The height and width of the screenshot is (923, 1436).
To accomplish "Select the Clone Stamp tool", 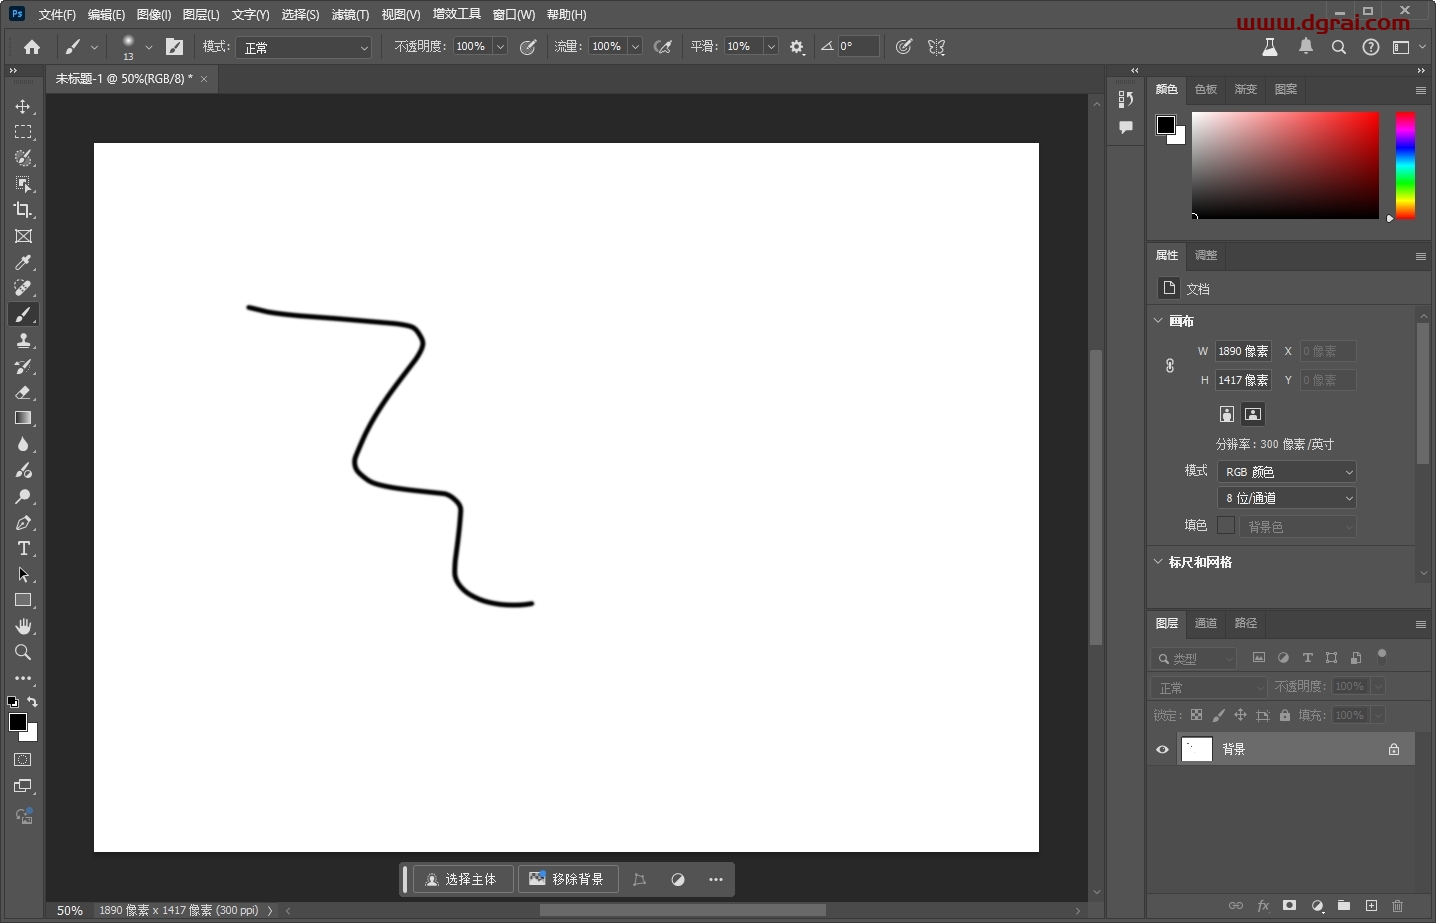I will [x=23, y=340].
